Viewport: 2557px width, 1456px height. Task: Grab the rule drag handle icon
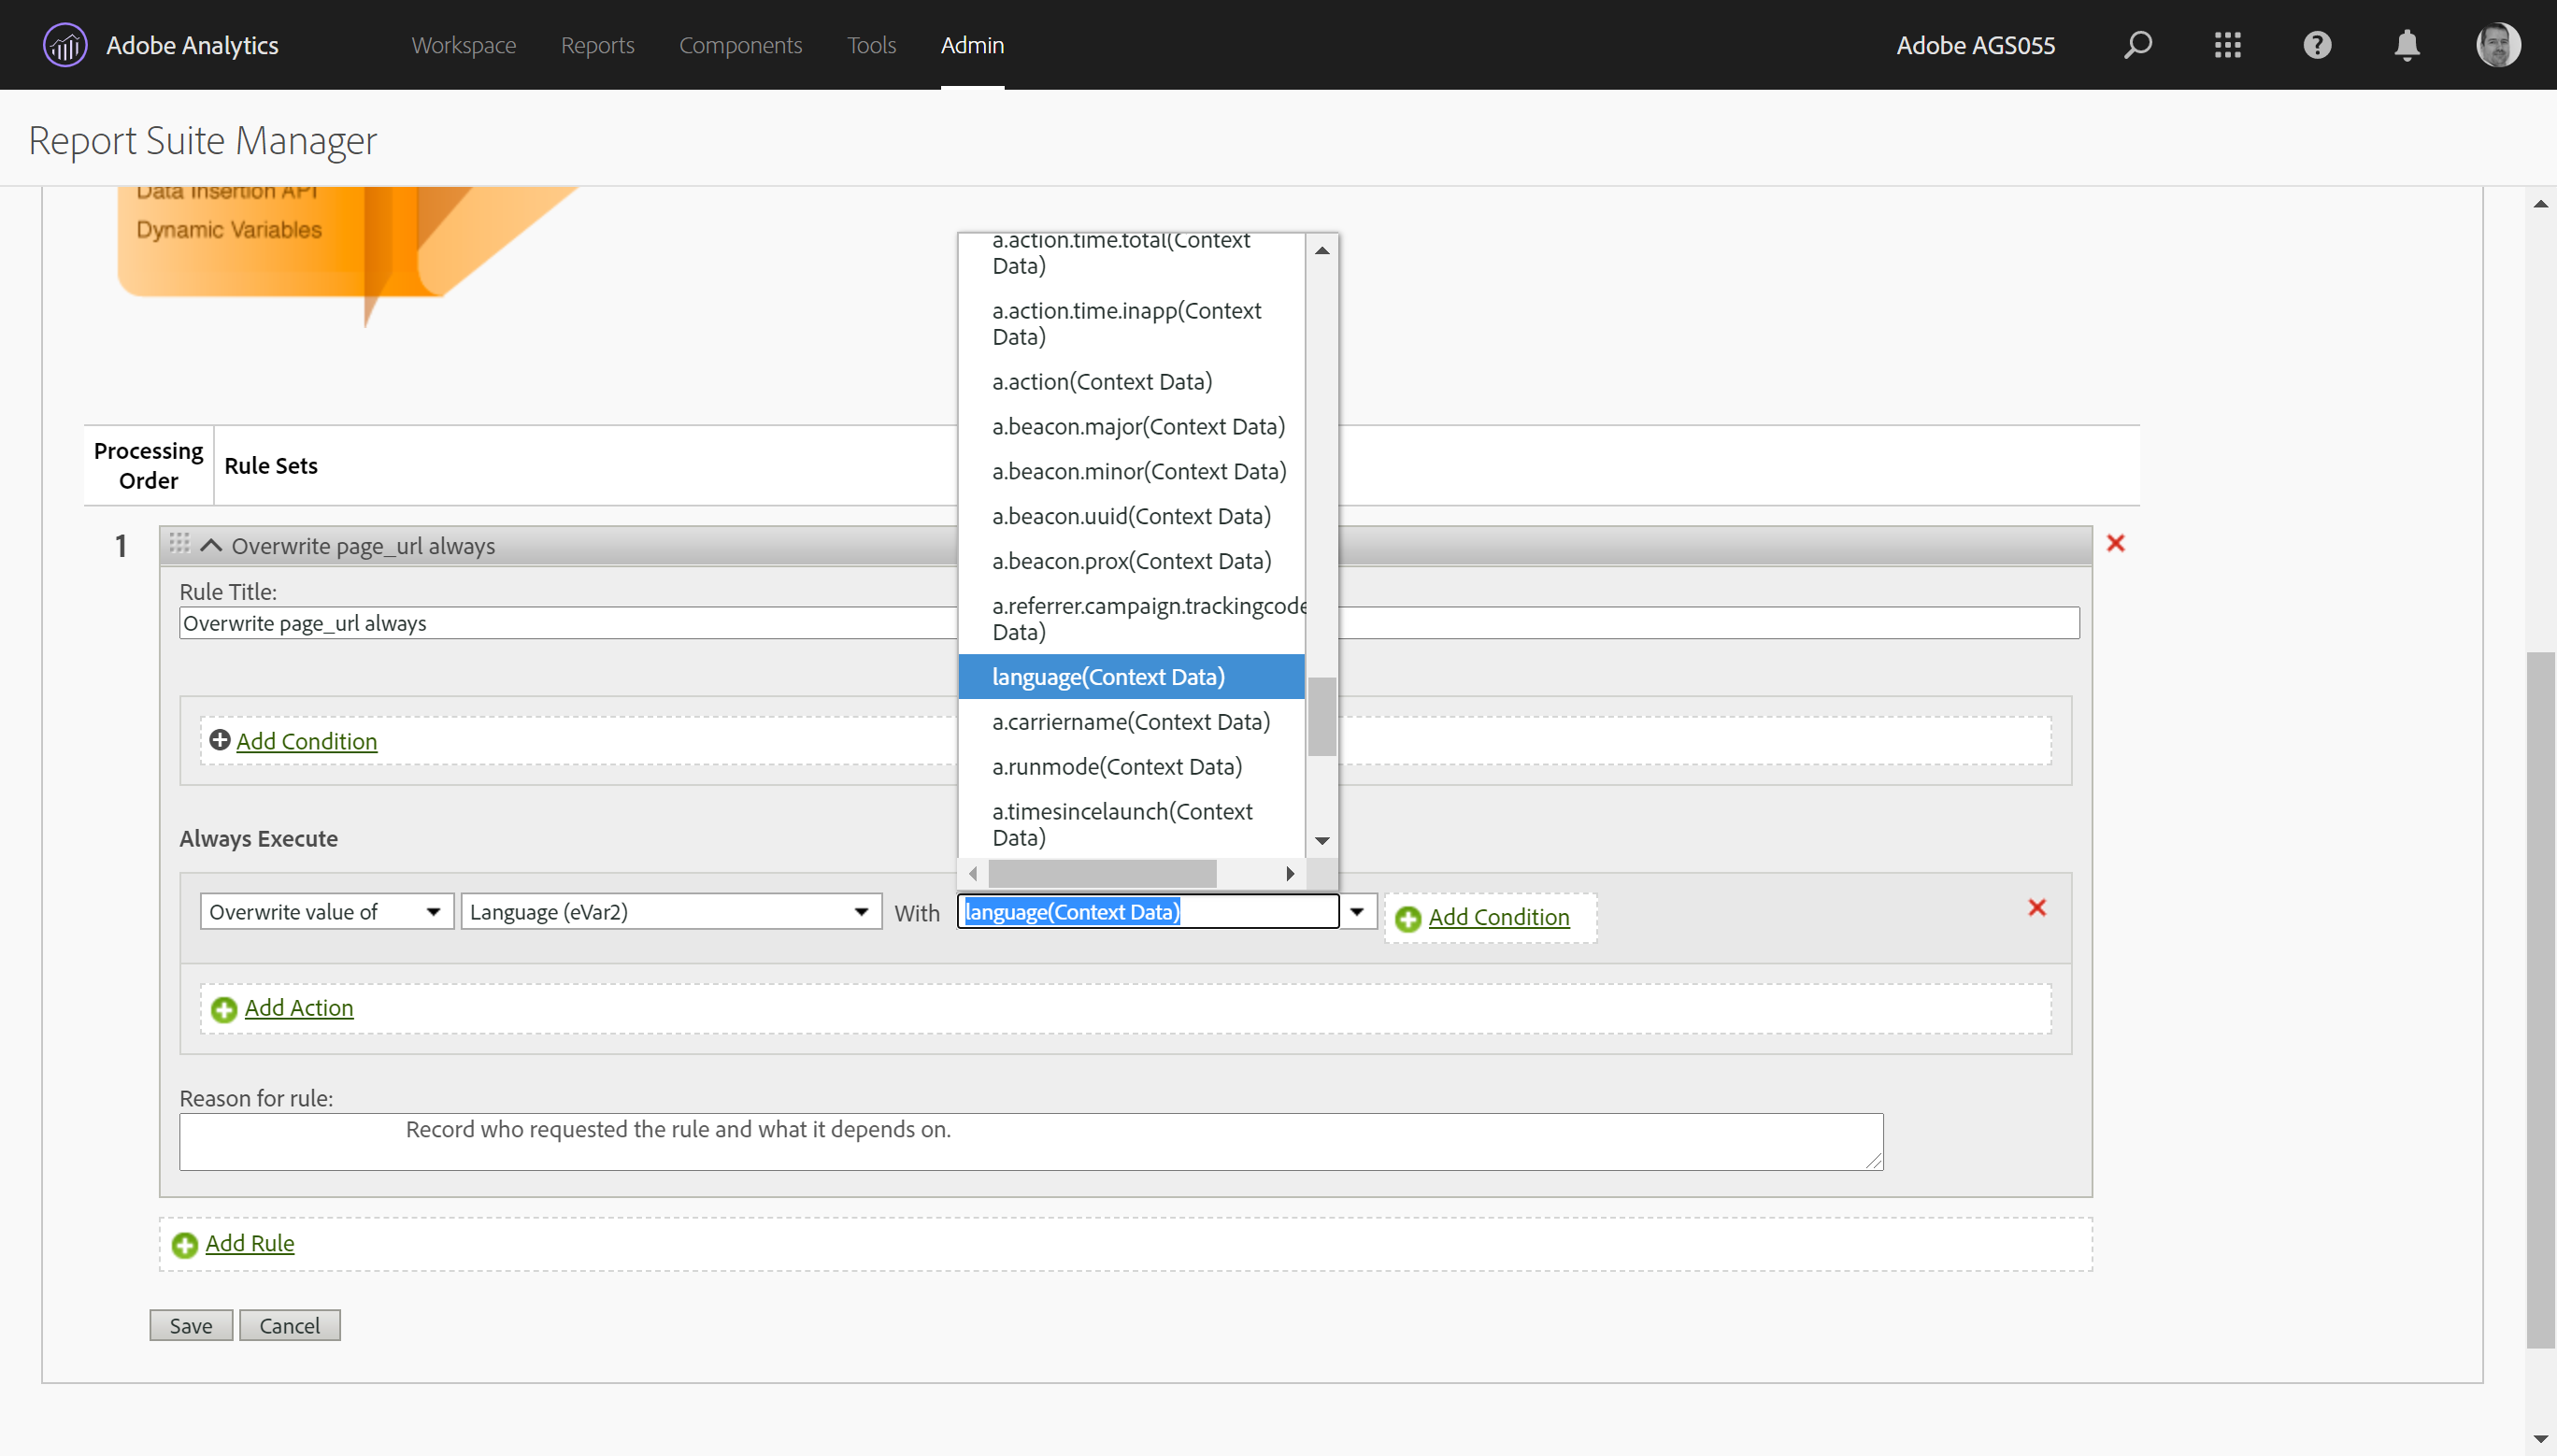[x=179, y=543]
